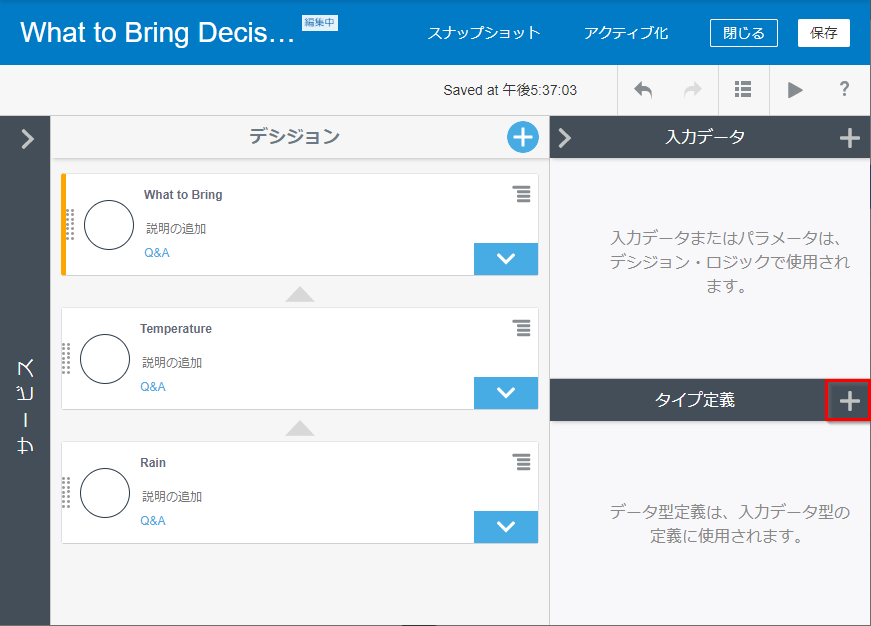This screenshot has height=626, width=871.
Task: Open menu icon on Temperature card
Action: 521,327
